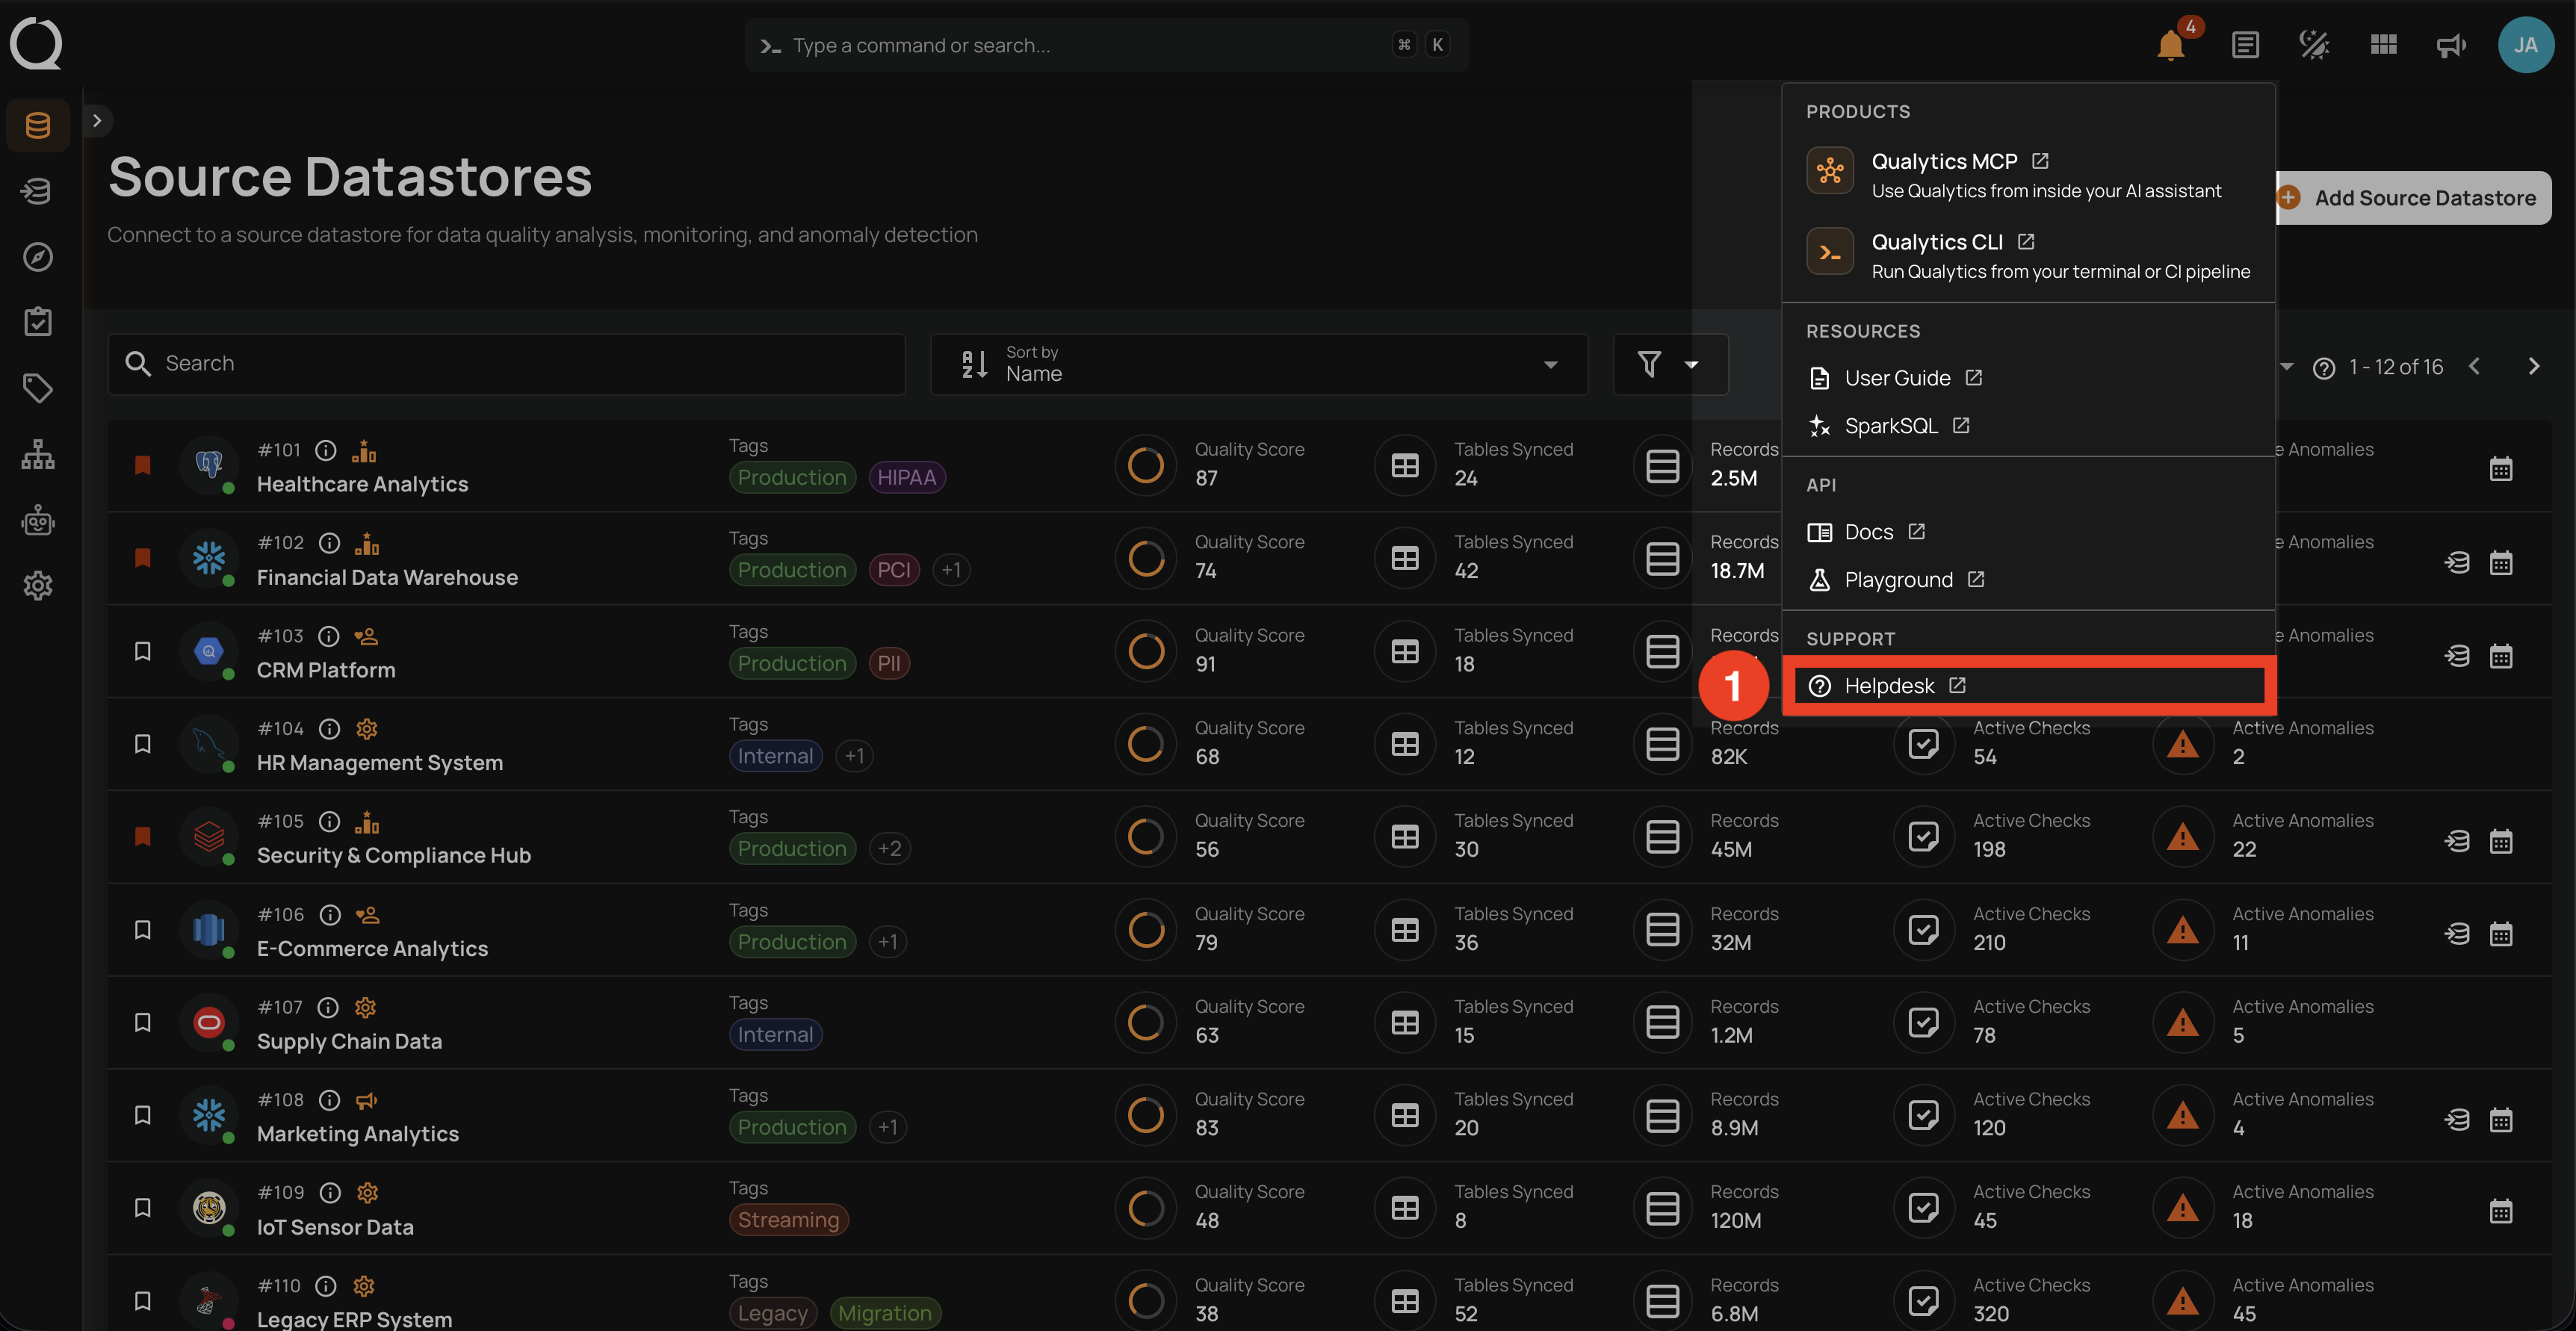Image resolution: width=2576 pixels, height=1331 pixels.
Task: Toggle the bookmark on Supply Chain Data
Action: click(142, 1022)
